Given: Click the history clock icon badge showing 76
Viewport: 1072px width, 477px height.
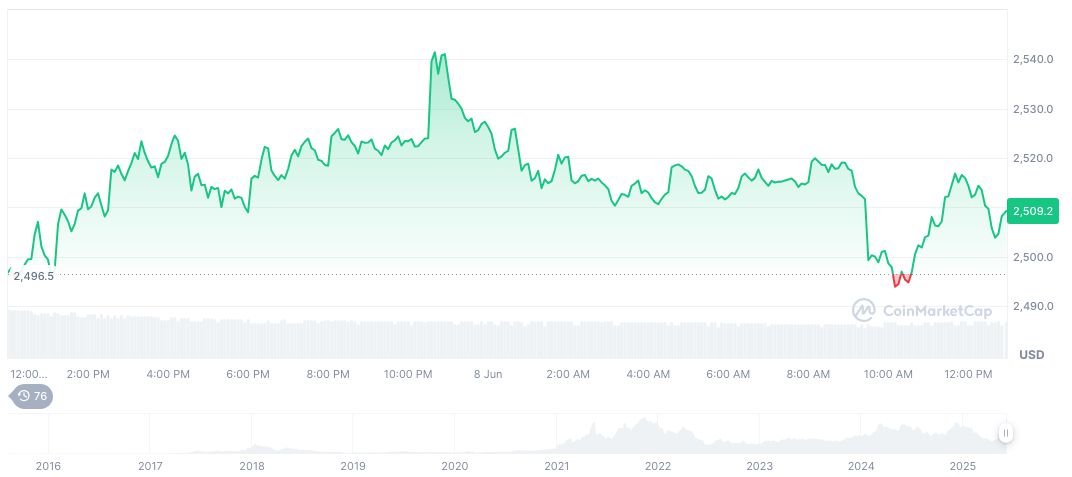Looking at the screenshot, I should tap(32, 396).
